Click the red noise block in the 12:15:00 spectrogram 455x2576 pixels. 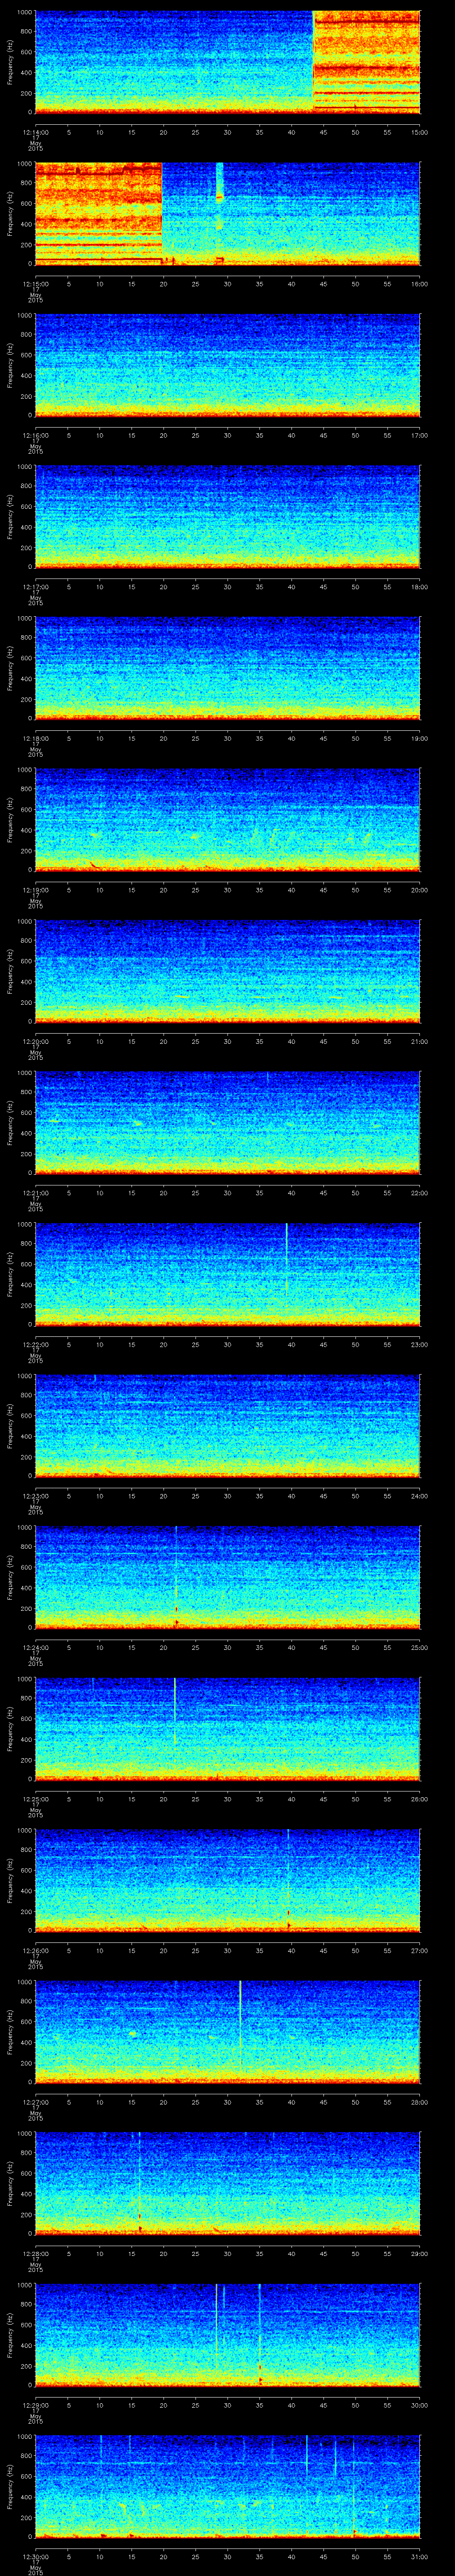[98, 212]
